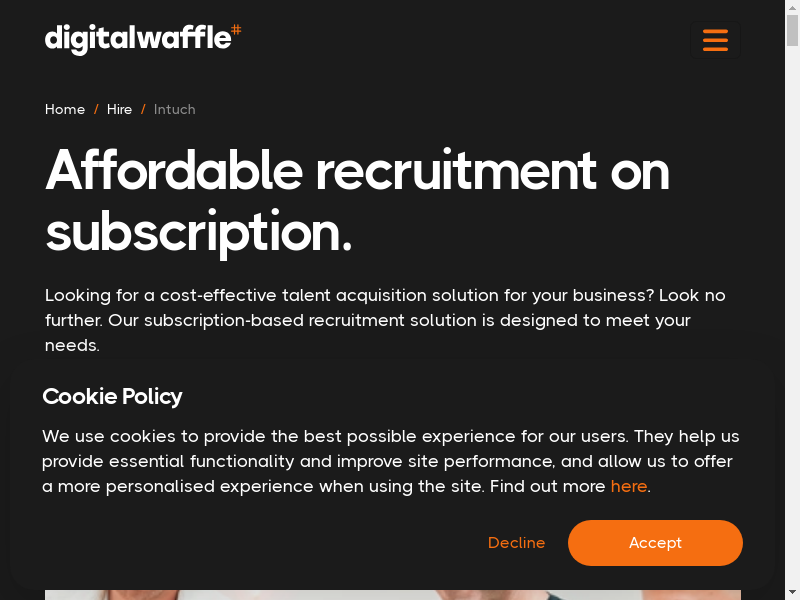Viewport: 800px width, 600px height.
Task: Select the Intuch breadcrumb item
Action: 175,109
